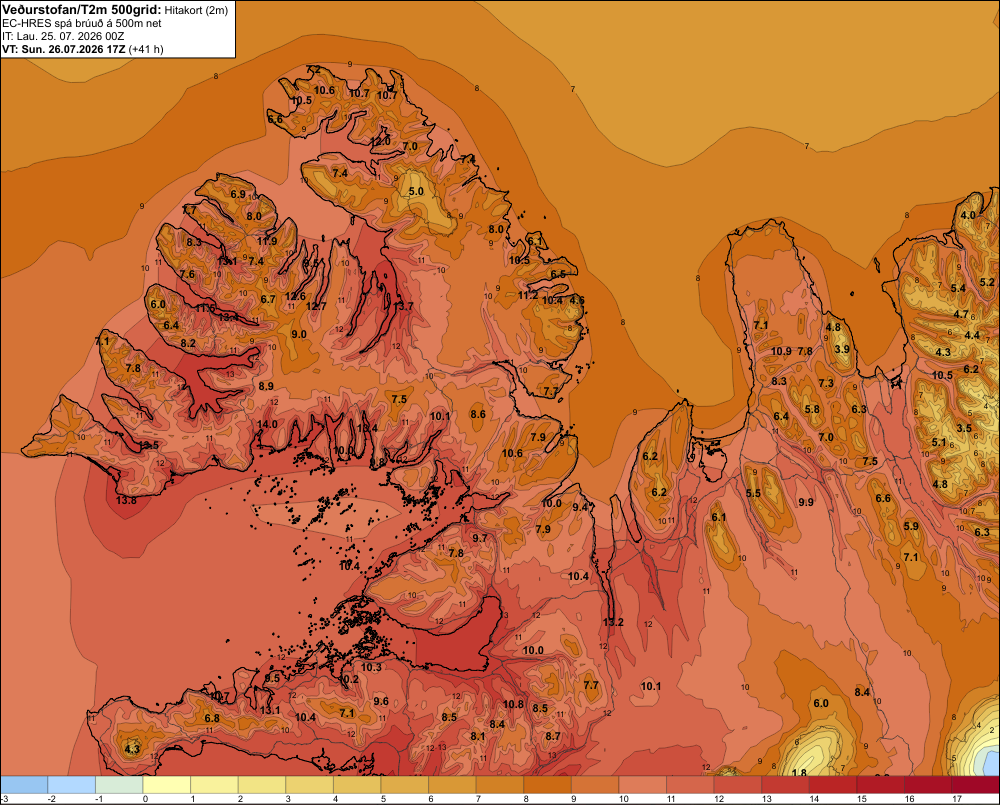Viewport: 1000px width, 805px height.
Task: Click the EC-HRES model description text
Action: 82,23
